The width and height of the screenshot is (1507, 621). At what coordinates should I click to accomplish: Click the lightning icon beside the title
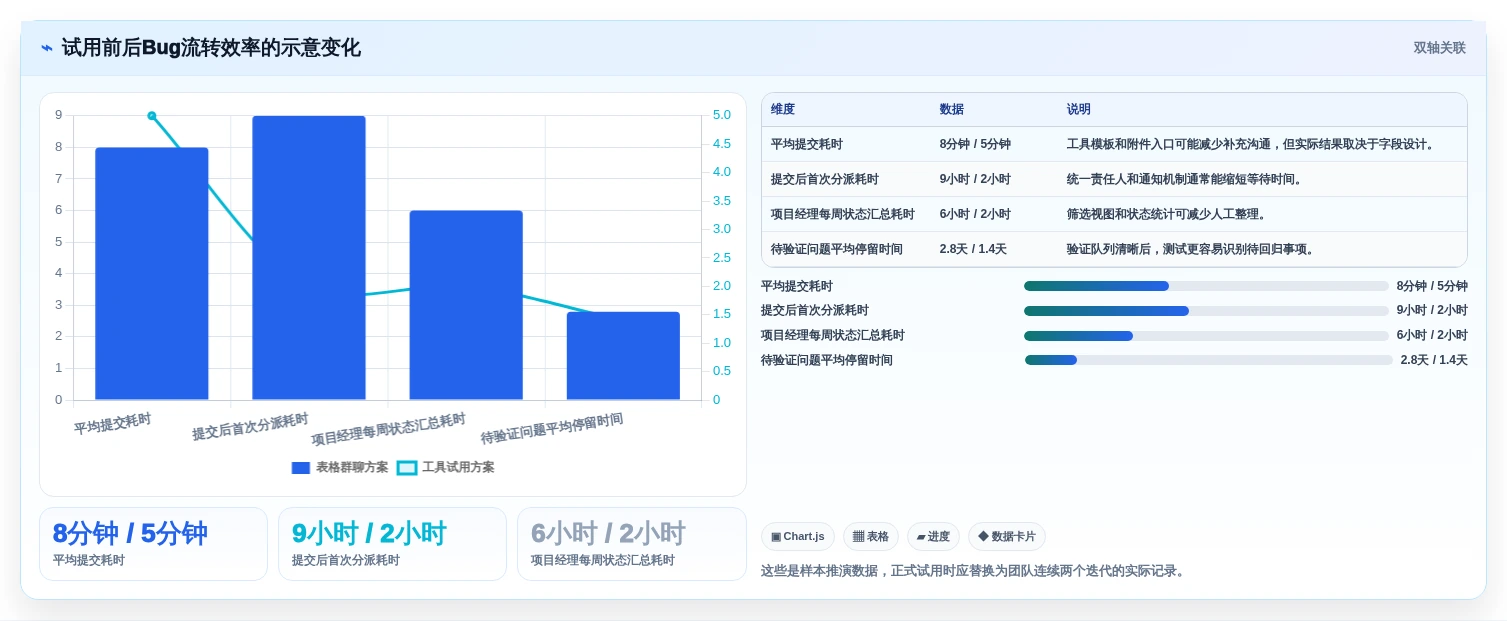pyautogui.click(x=47, y=48)
